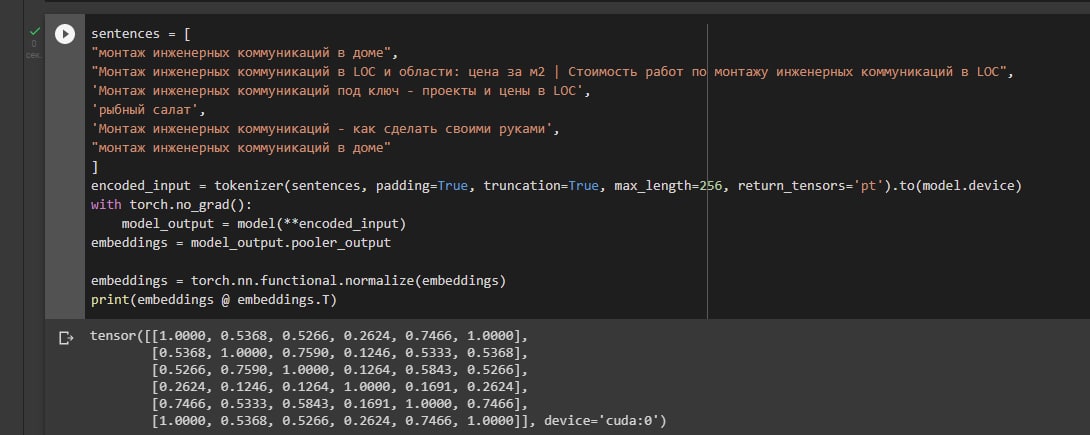Click the first tensor output row starting 'tensor([['

coord(309,336)
